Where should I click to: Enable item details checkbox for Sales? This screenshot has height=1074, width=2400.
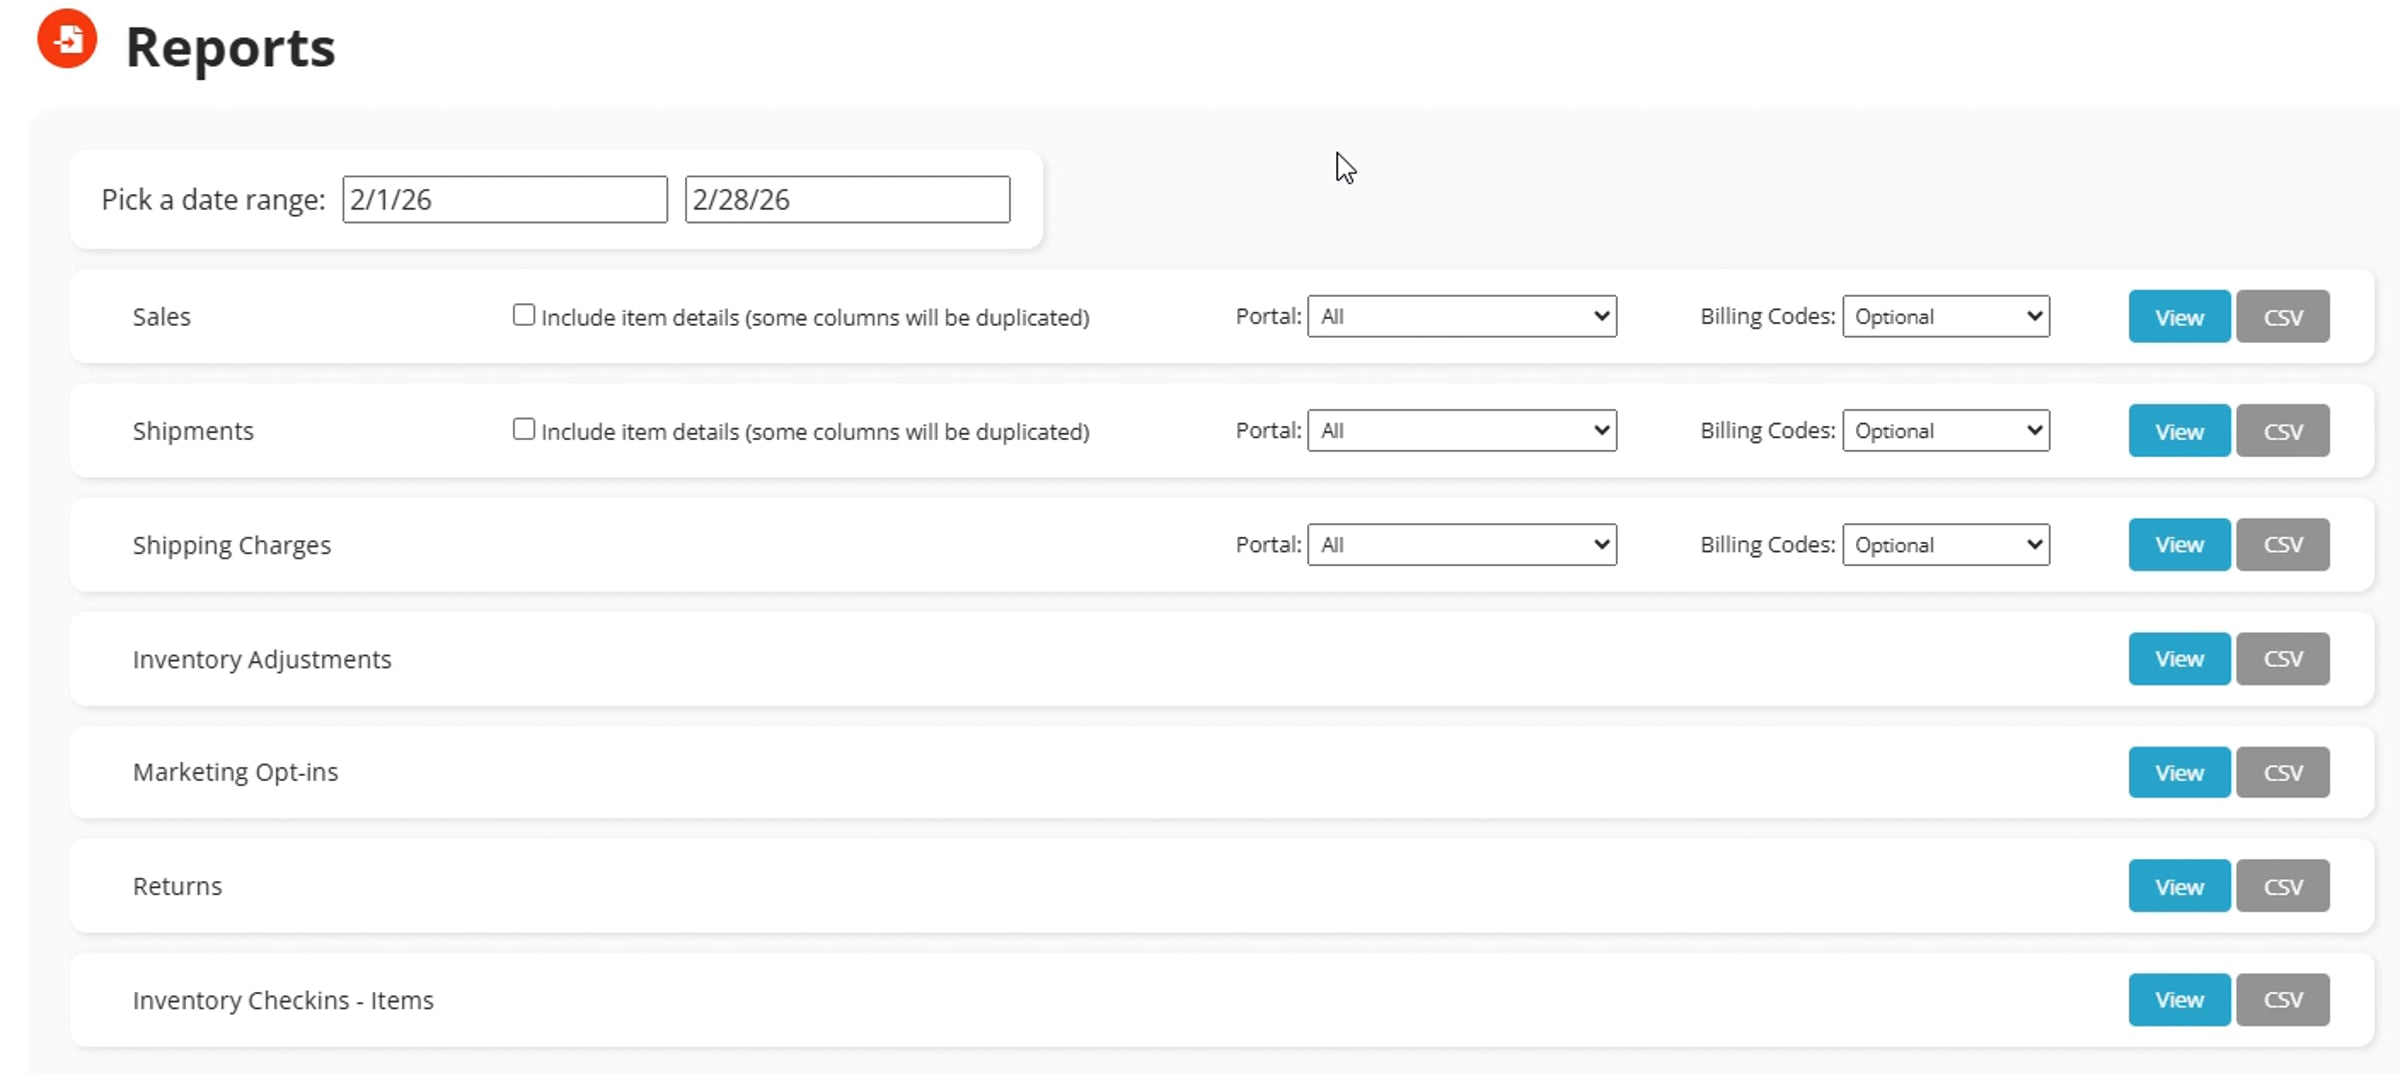pos(524,315)
